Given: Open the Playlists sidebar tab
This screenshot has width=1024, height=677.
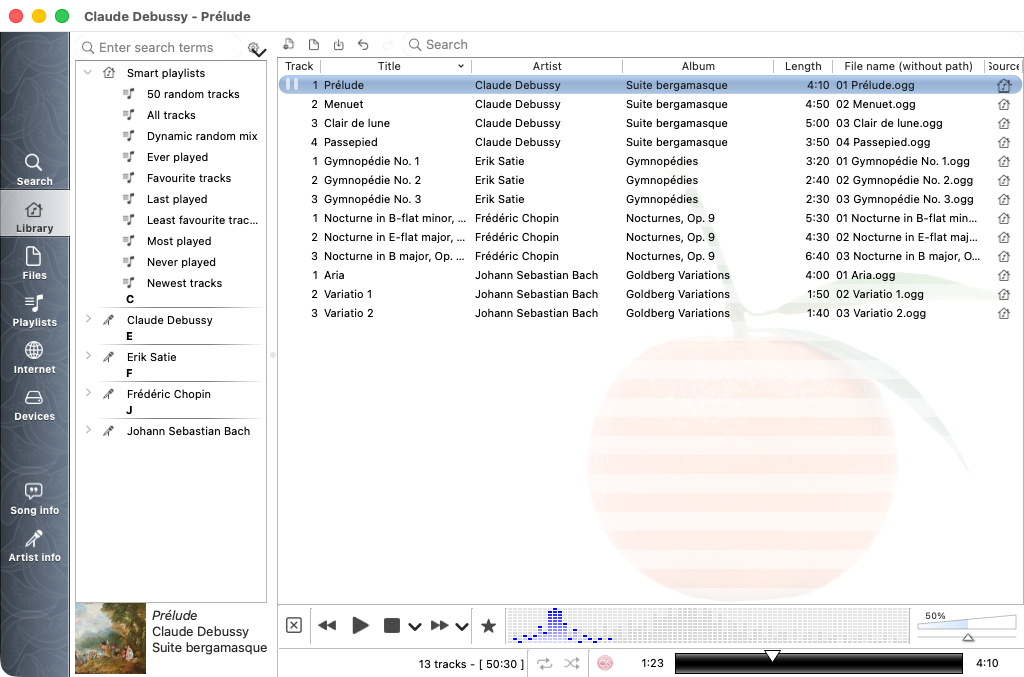Looking at the screenshot, I should (x=34, y=311).
